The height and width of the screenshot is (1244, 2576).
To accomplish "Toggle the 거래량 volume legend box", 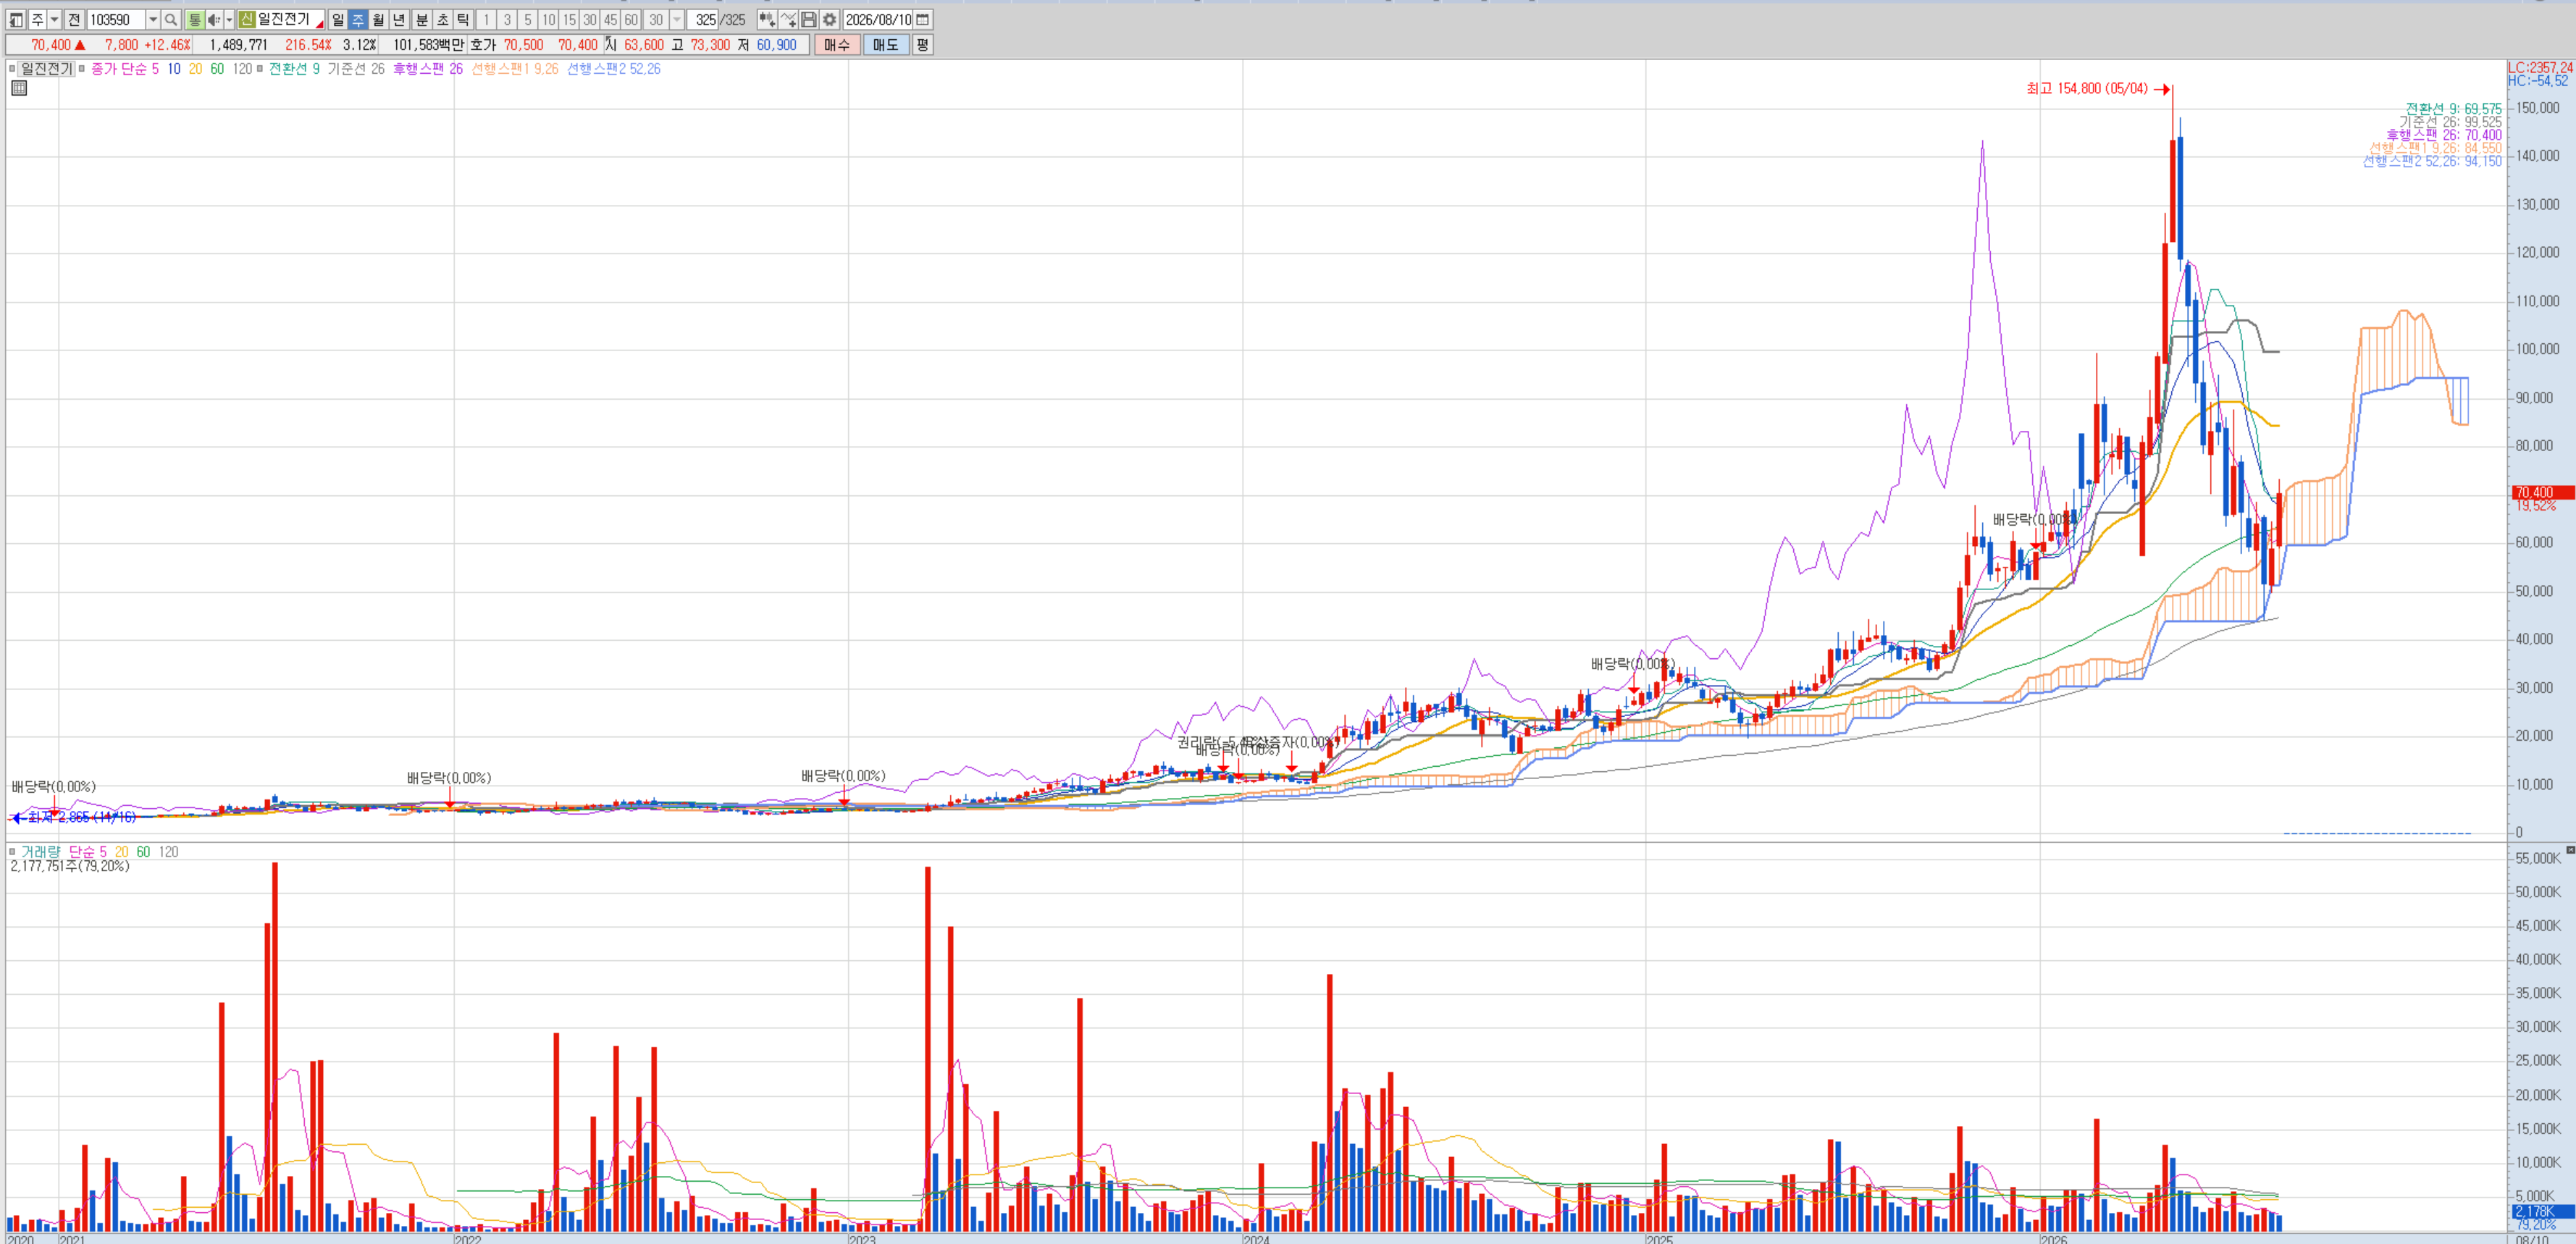I will click(x=12, y=852).
